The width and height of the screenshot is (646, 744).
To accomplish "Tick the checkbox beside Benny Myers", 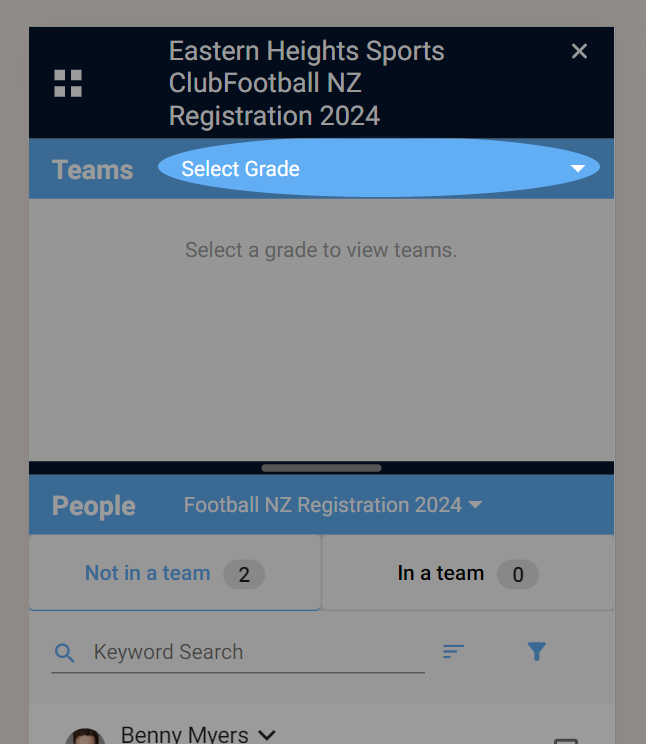I will coord(566,741).
